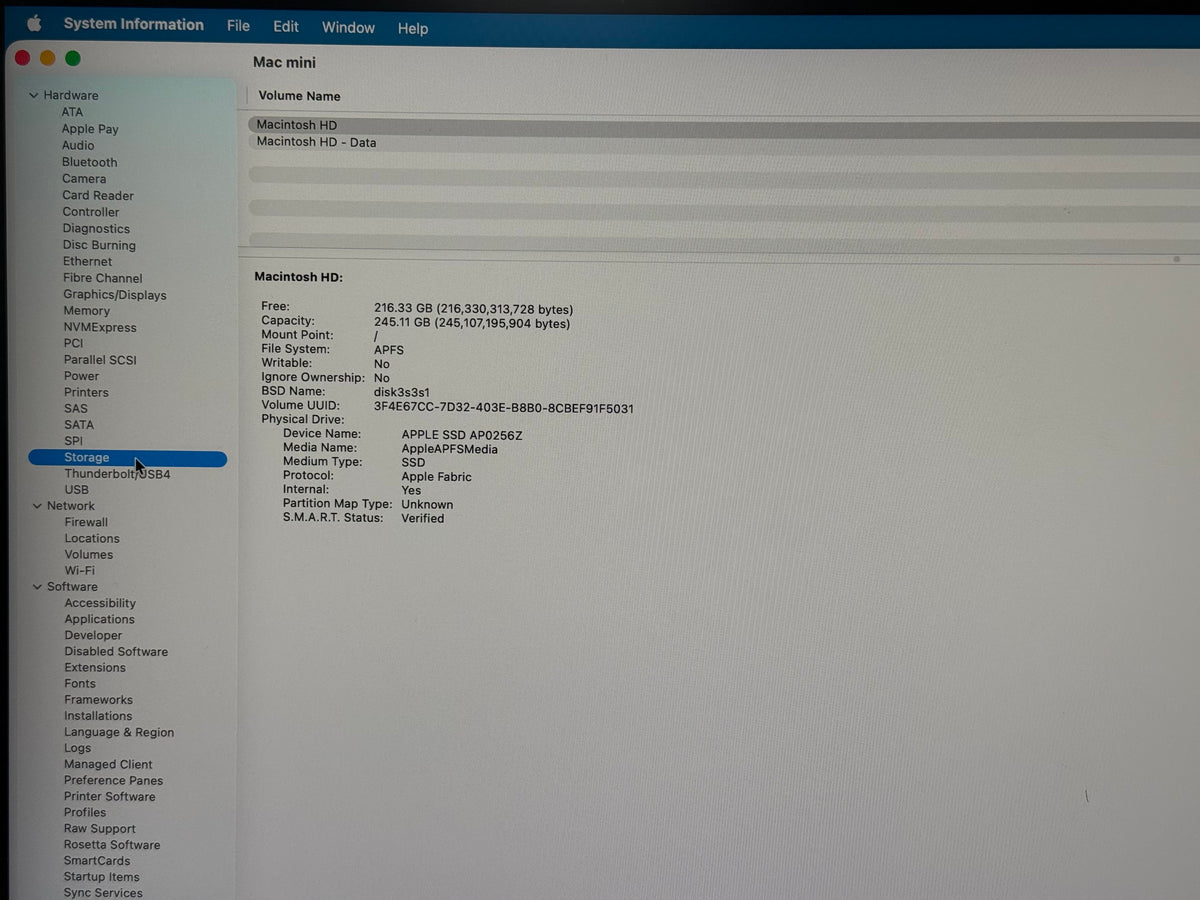
Task: Select ATA in the sidebar
Action: tap(72, 112)
